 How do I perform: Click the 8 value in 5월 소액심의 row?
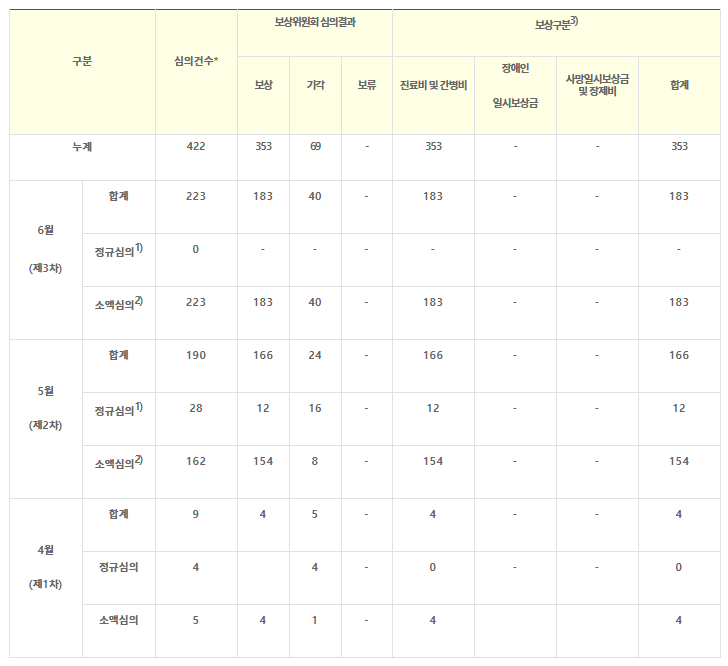click(x=315, y=461)
